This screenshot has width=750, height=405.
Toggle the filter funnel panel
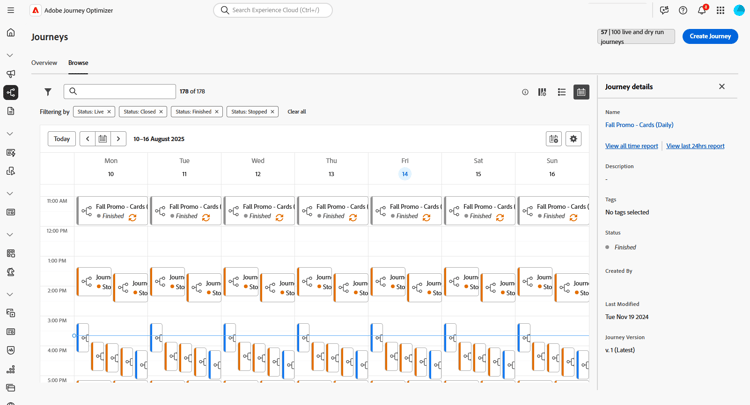[47, 92]
